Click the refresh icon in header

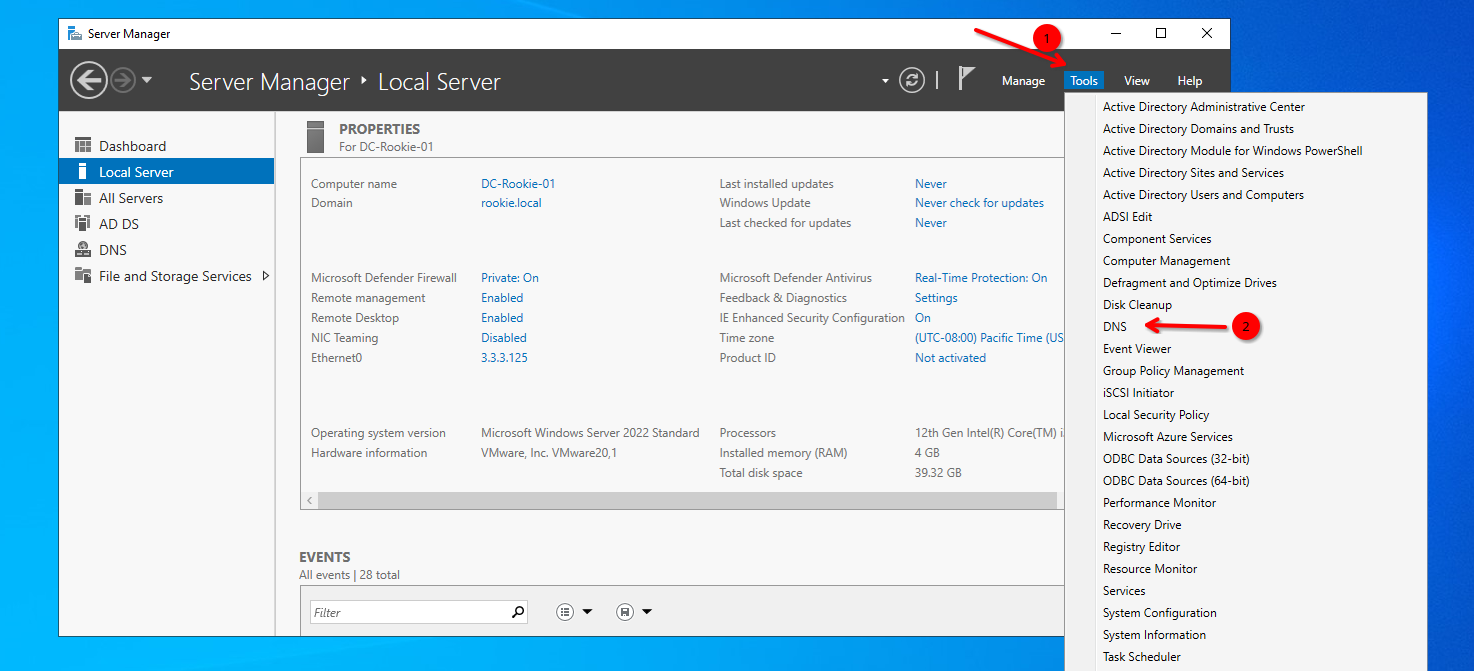[912, 80]
